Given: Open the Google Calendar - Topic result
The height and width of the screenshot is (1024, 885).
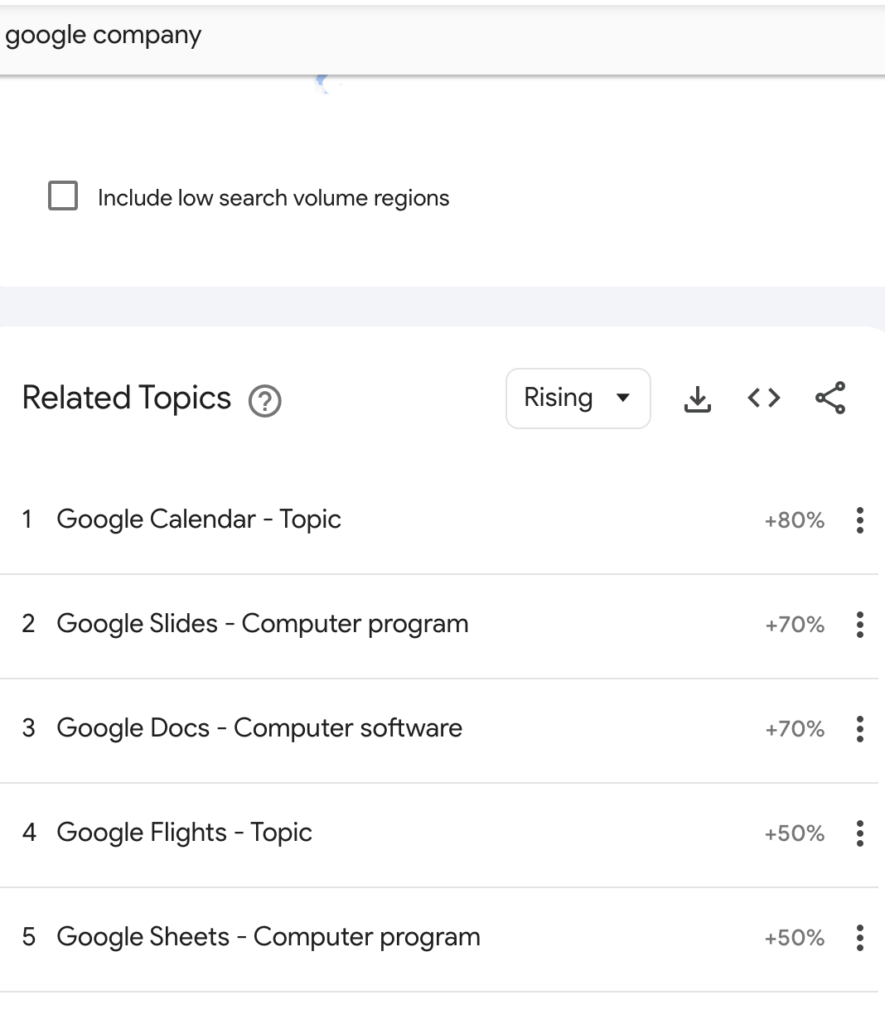Looking at the screenshot, I should click(x=198, y=520).
